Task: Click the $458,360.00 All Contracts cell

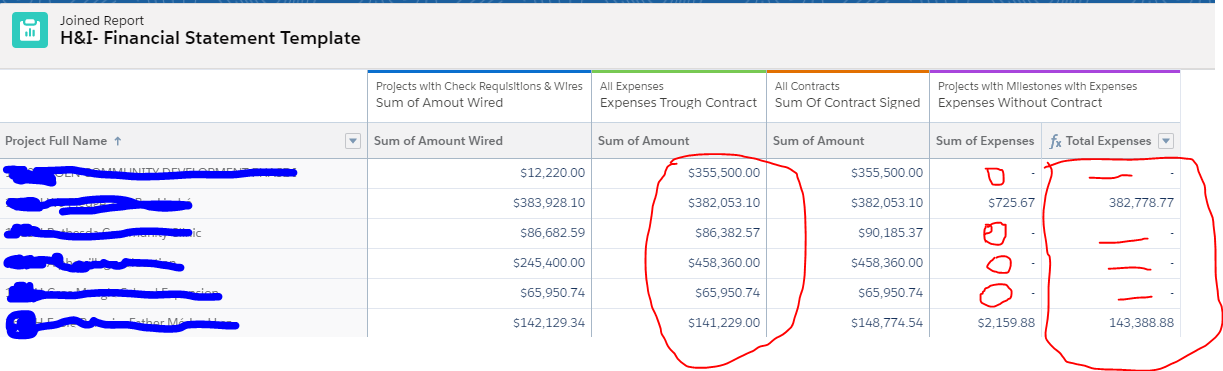Action: [x=887, y=263]
